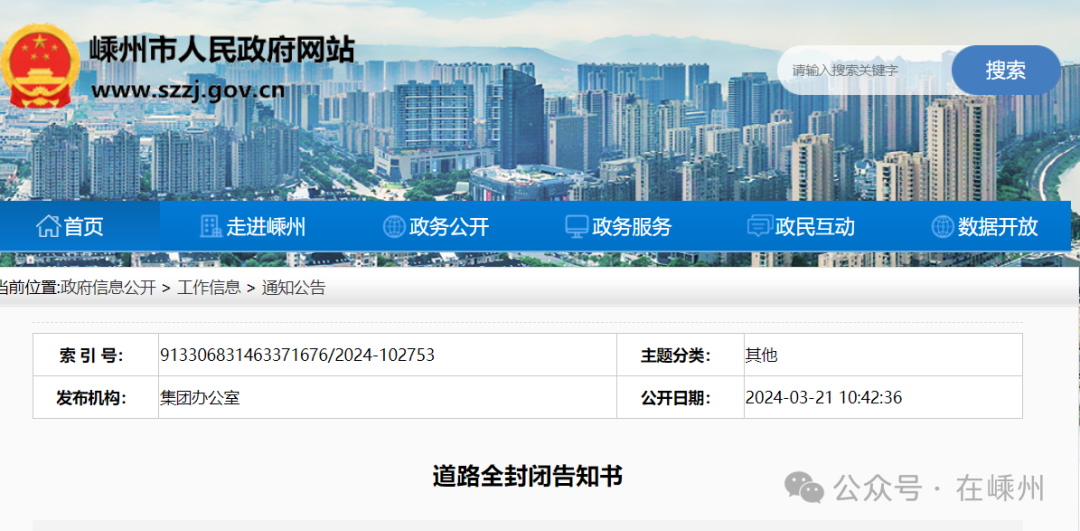This screenshot has height=531, width=1080.
Task: Click the house icon beside 首页
Action: point(47,227)
